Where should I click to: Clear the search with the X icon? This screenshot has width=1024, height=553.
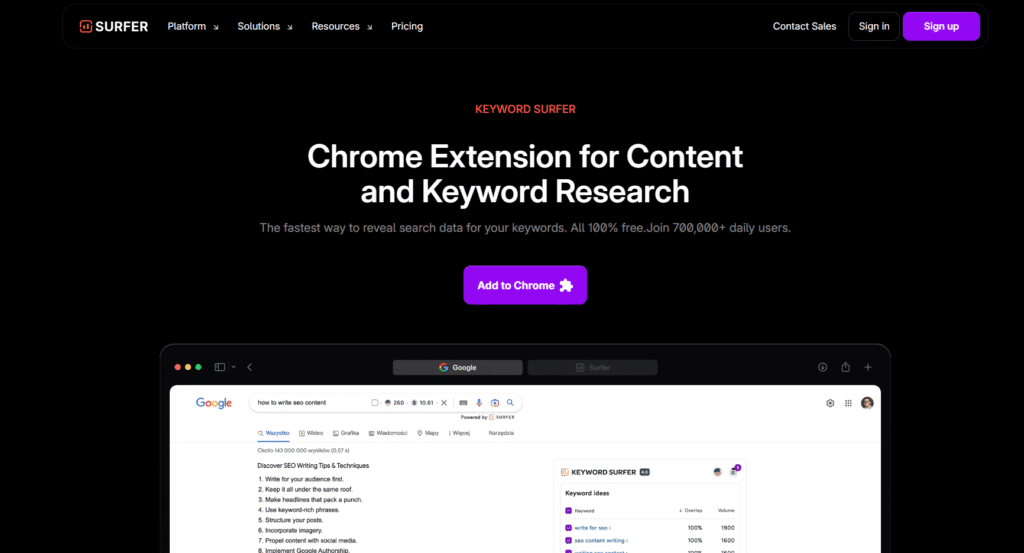(x=444, y=403)
